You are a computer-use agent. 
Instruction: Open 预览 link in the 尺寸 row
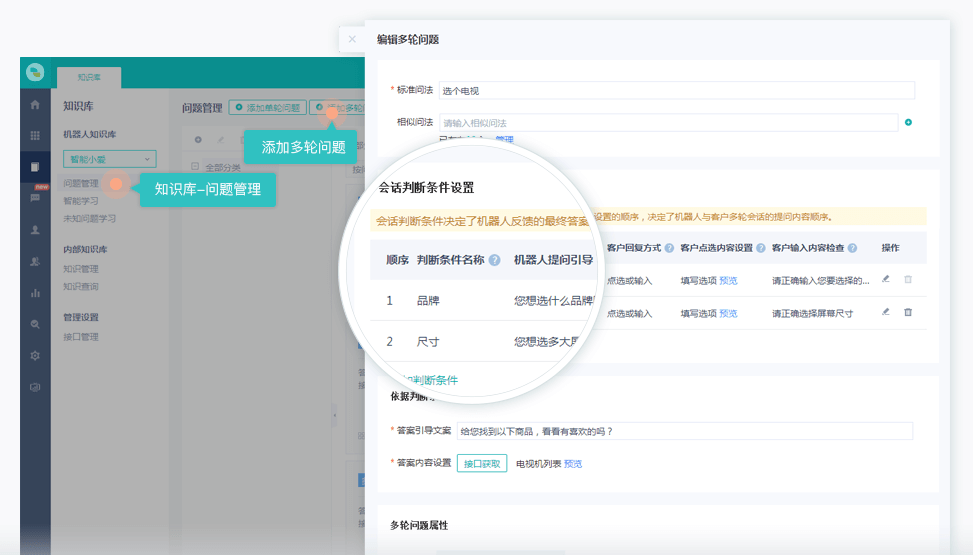coord(729,314)
